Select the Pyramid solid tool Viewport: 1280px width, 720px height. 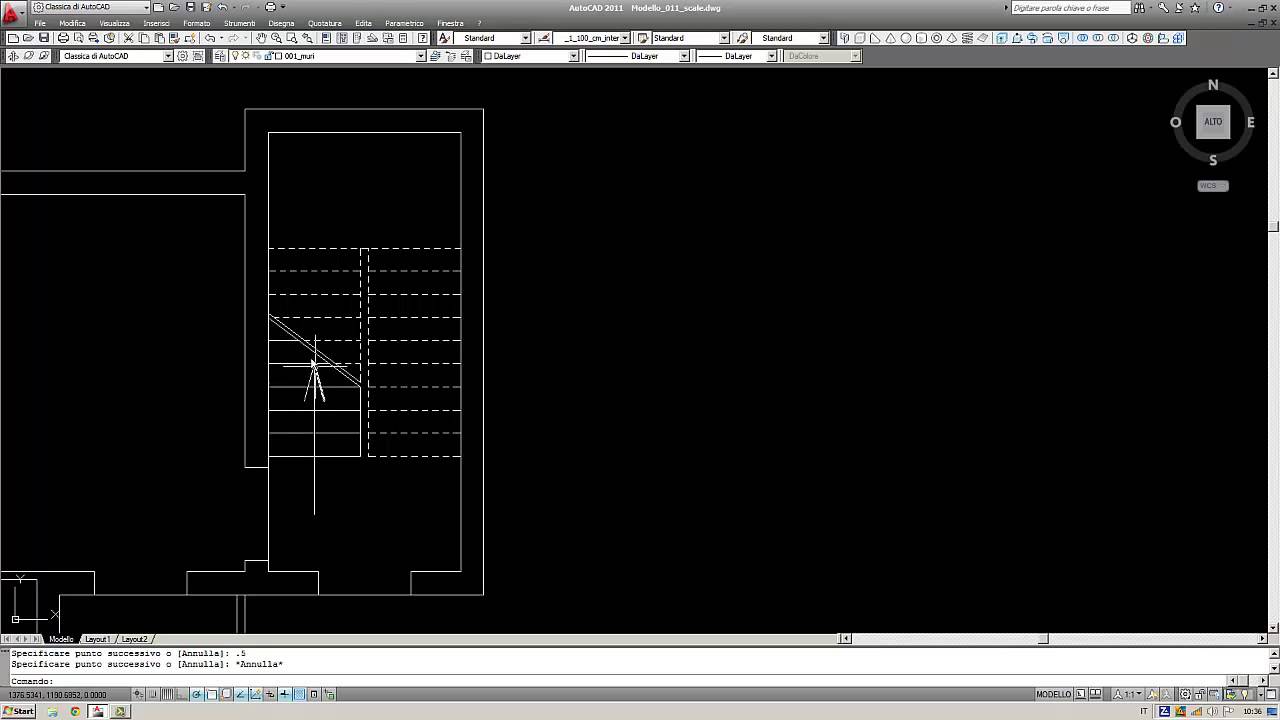pyautogui.click(x=951, y=38)
